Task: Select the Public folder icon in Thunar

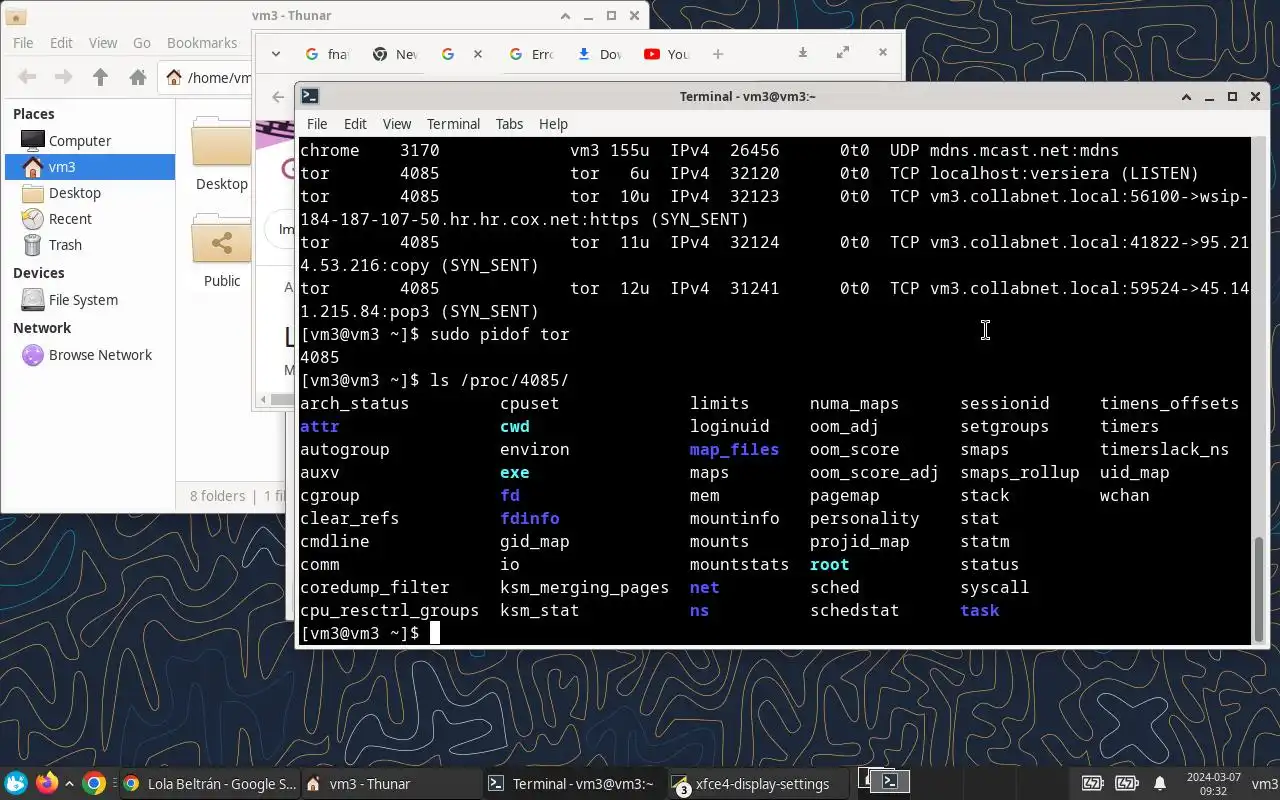Action: (x=221, y=242)
